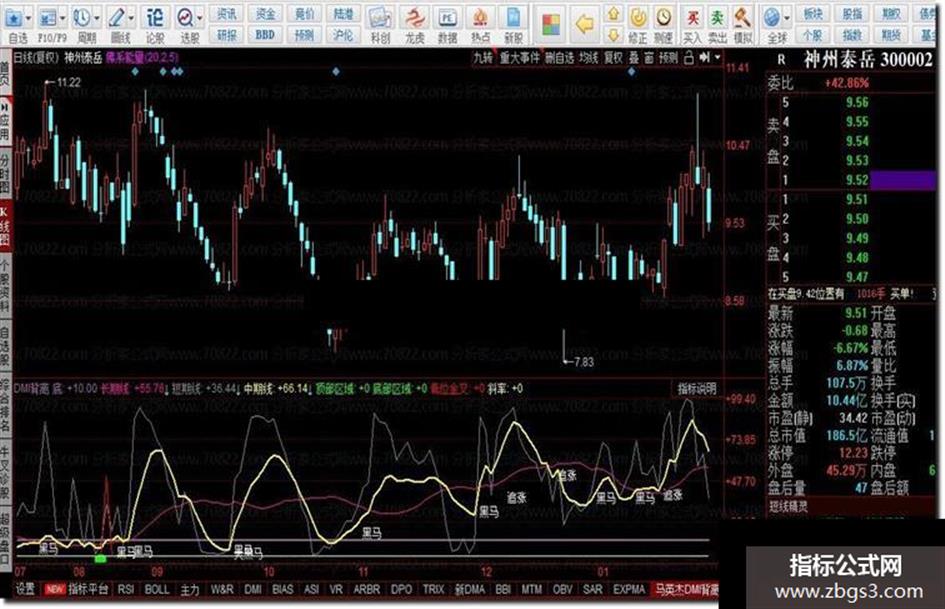945x609 pixels.
Task: Open the 龙虎 dragon-tiger list icon
Action: 414,18
